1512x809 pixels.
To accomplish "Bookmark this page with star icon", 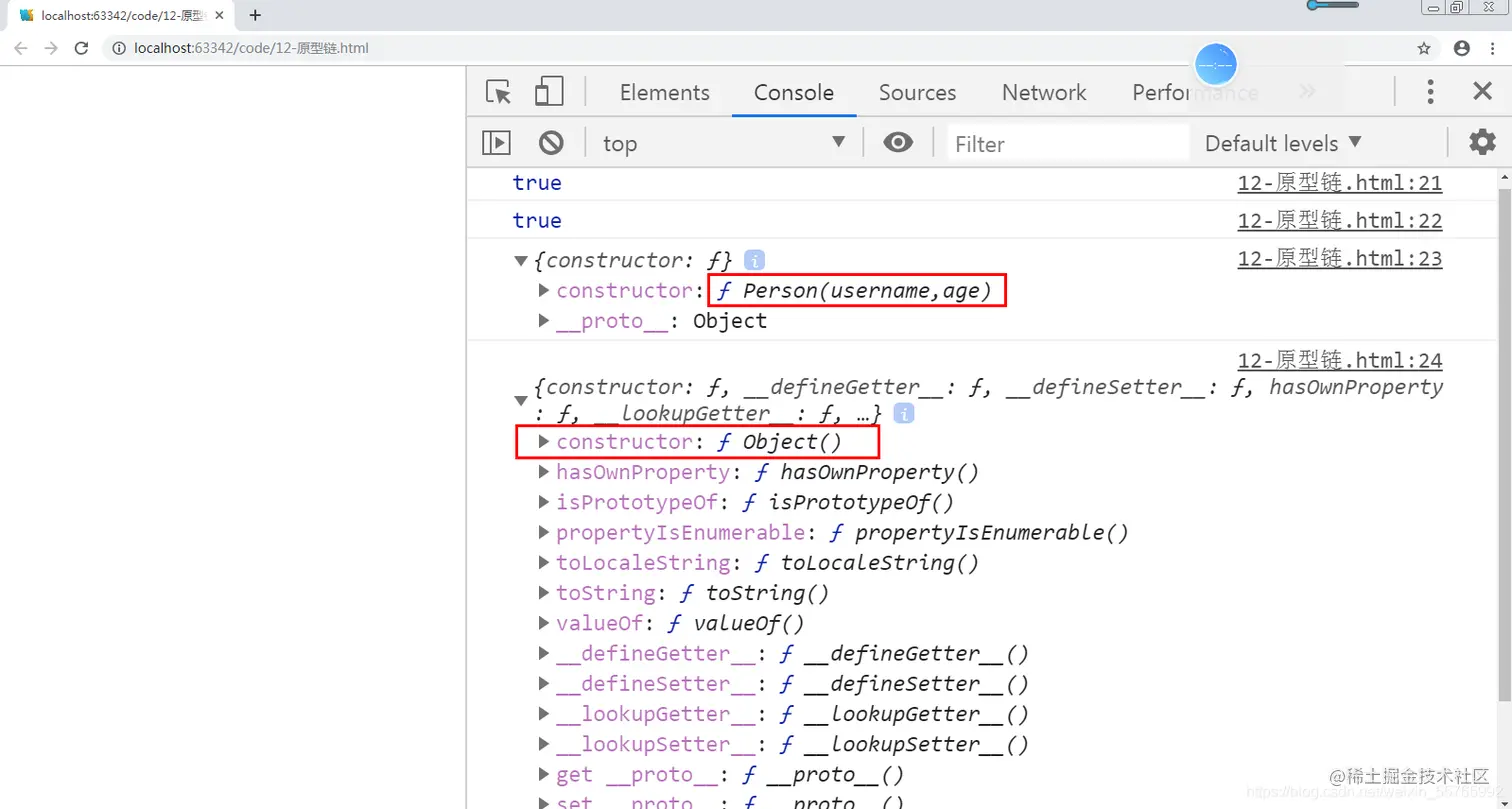I will point(1424,48).
